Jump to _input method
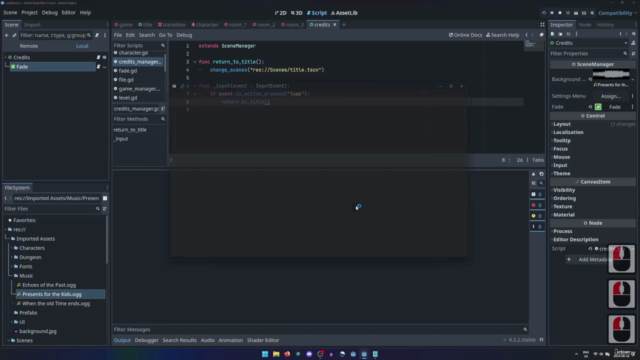Screen dimensions: 640x360 pyautogui.click(x=121, y=139)
